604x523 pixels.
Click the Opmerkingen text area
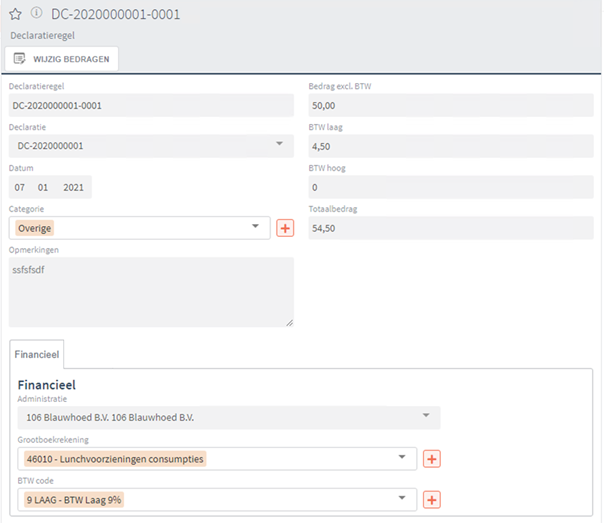150,291
